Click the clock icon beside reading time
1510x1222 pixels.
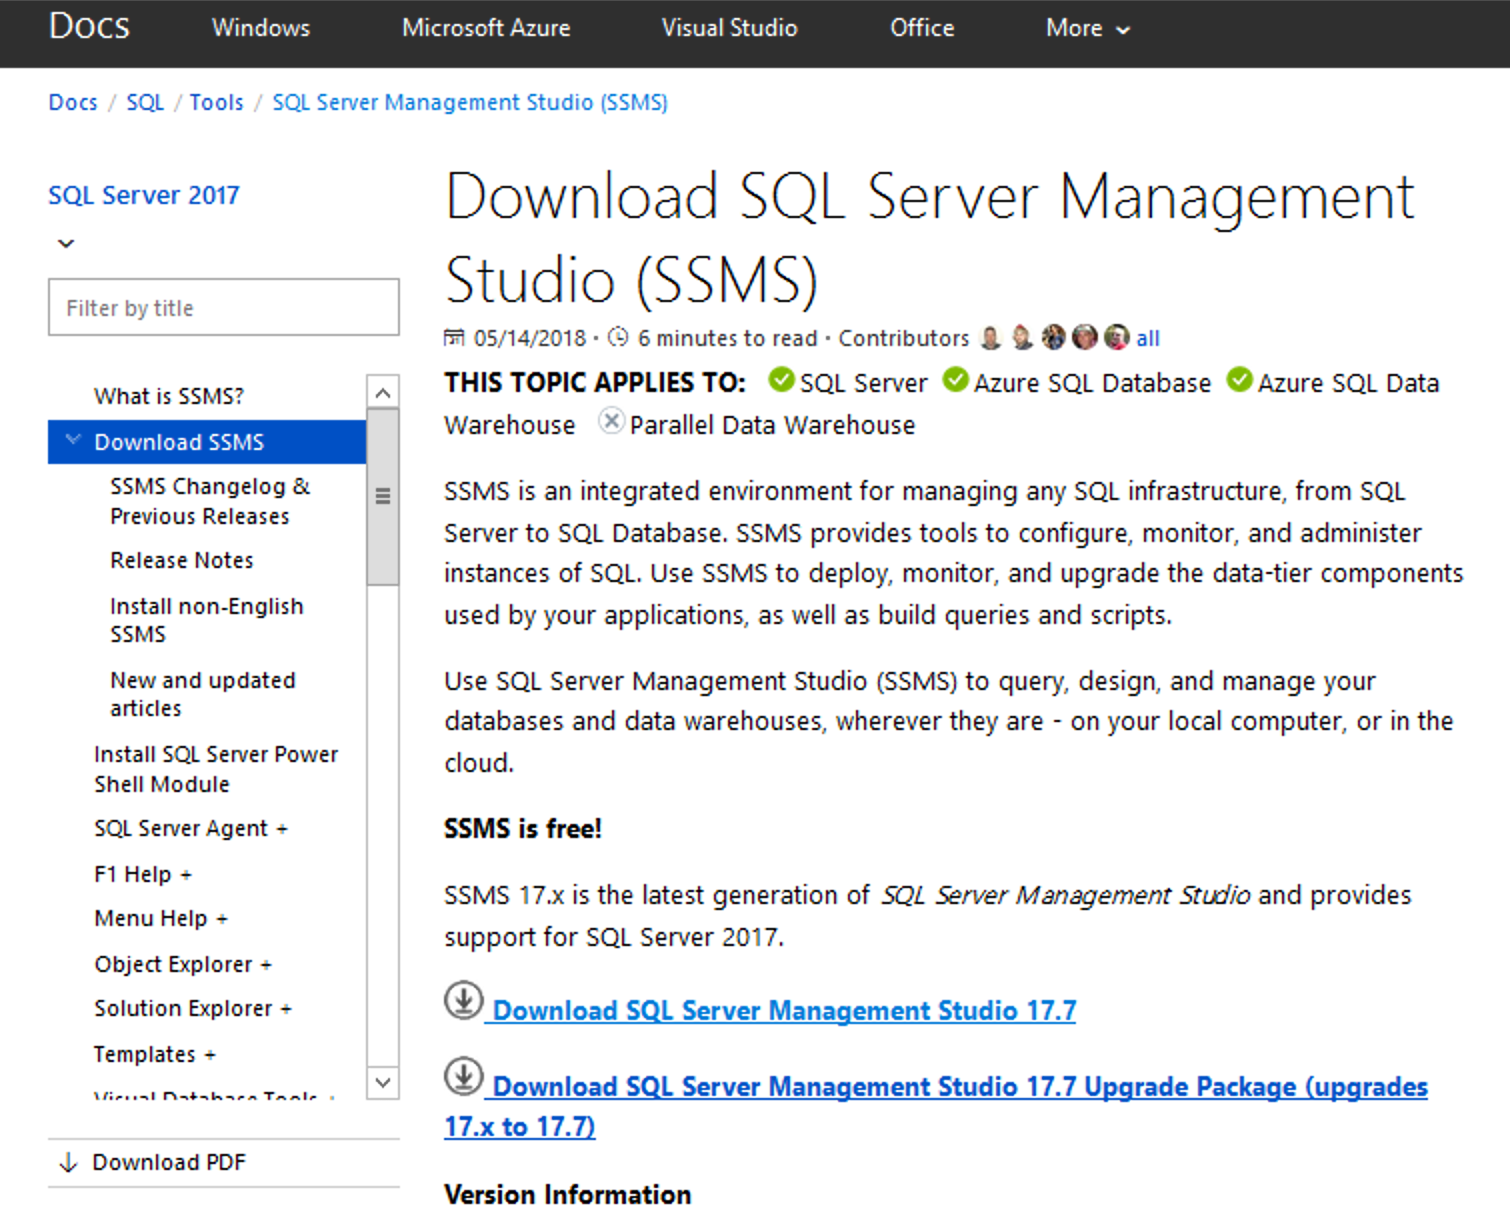point(618,337)
